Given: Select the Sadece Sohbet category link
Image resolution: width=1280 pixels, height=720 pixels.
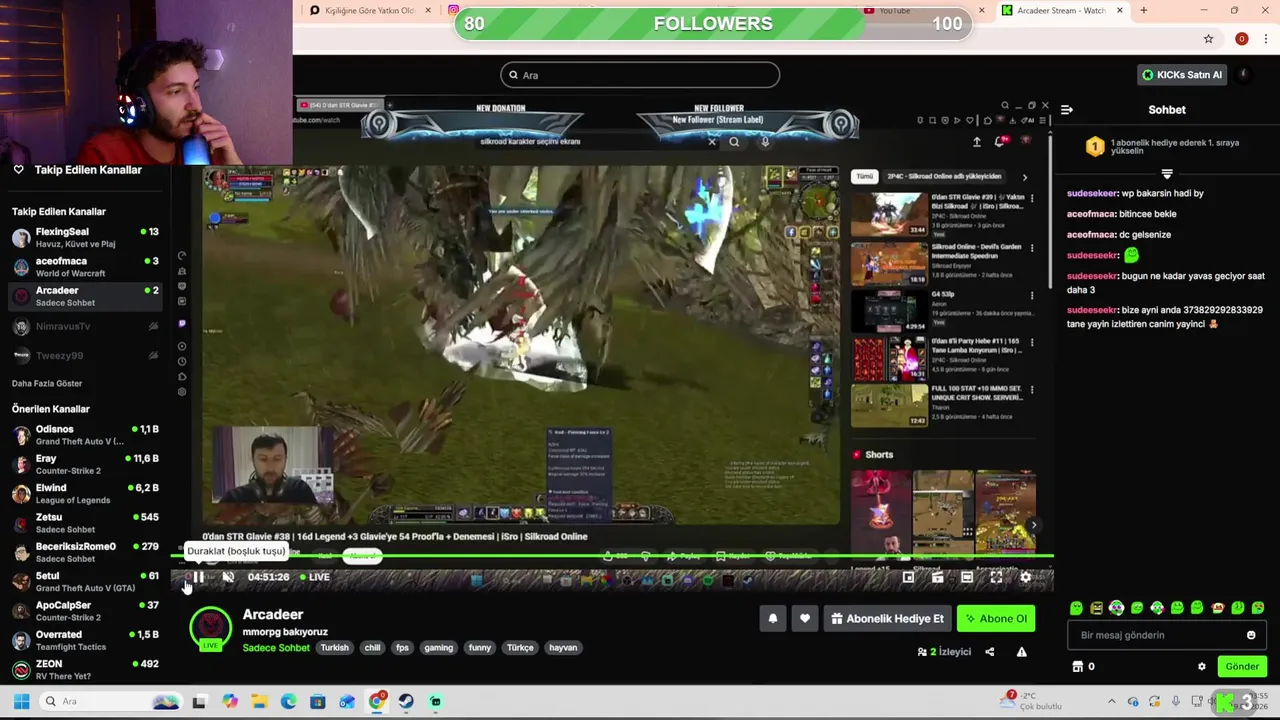Looking at the screenshot, I should tap(276, 648).
